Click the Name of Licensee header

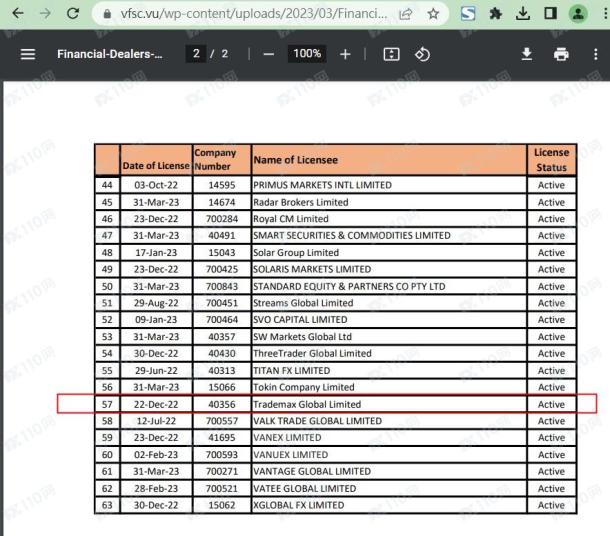coord(296,160)
